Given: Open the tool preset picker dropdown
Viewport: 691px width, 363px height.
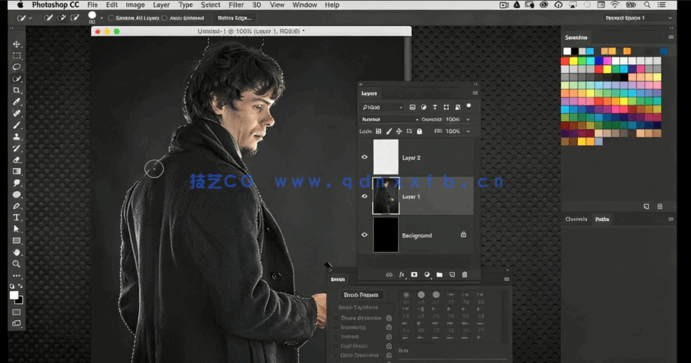Looking at the screenshot, I should coord(30,18).
